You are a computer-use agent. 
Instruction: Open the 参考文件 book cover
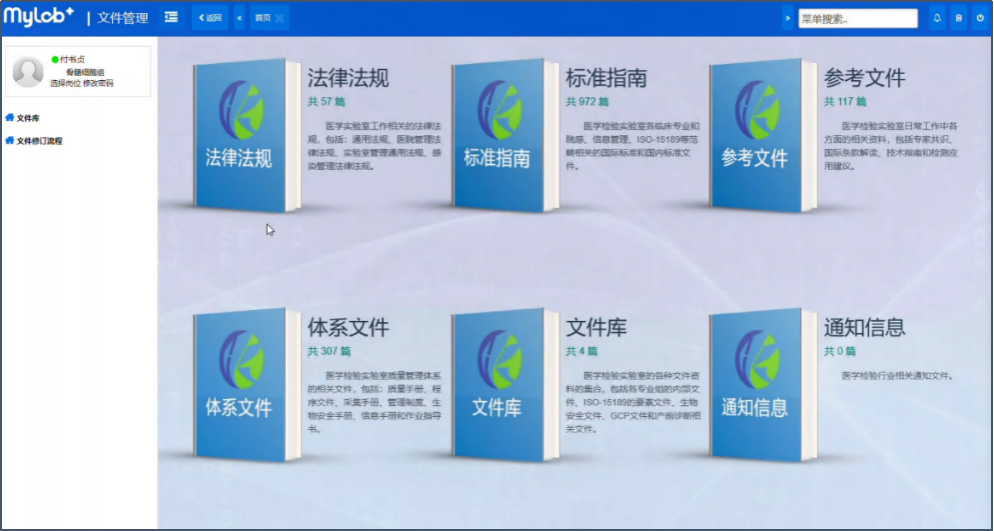pyautogui.click(x=763, y=134)
